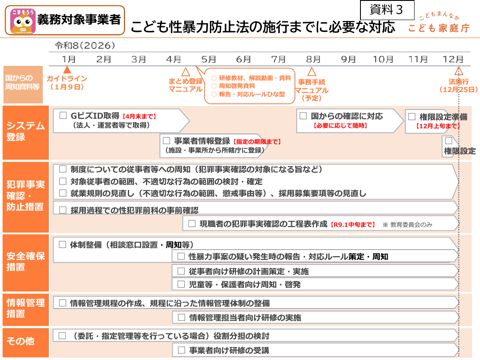Check the 役割分担の検討 checkbox
This screenshot has width=480, height=360.
click(x=62, y=335)
